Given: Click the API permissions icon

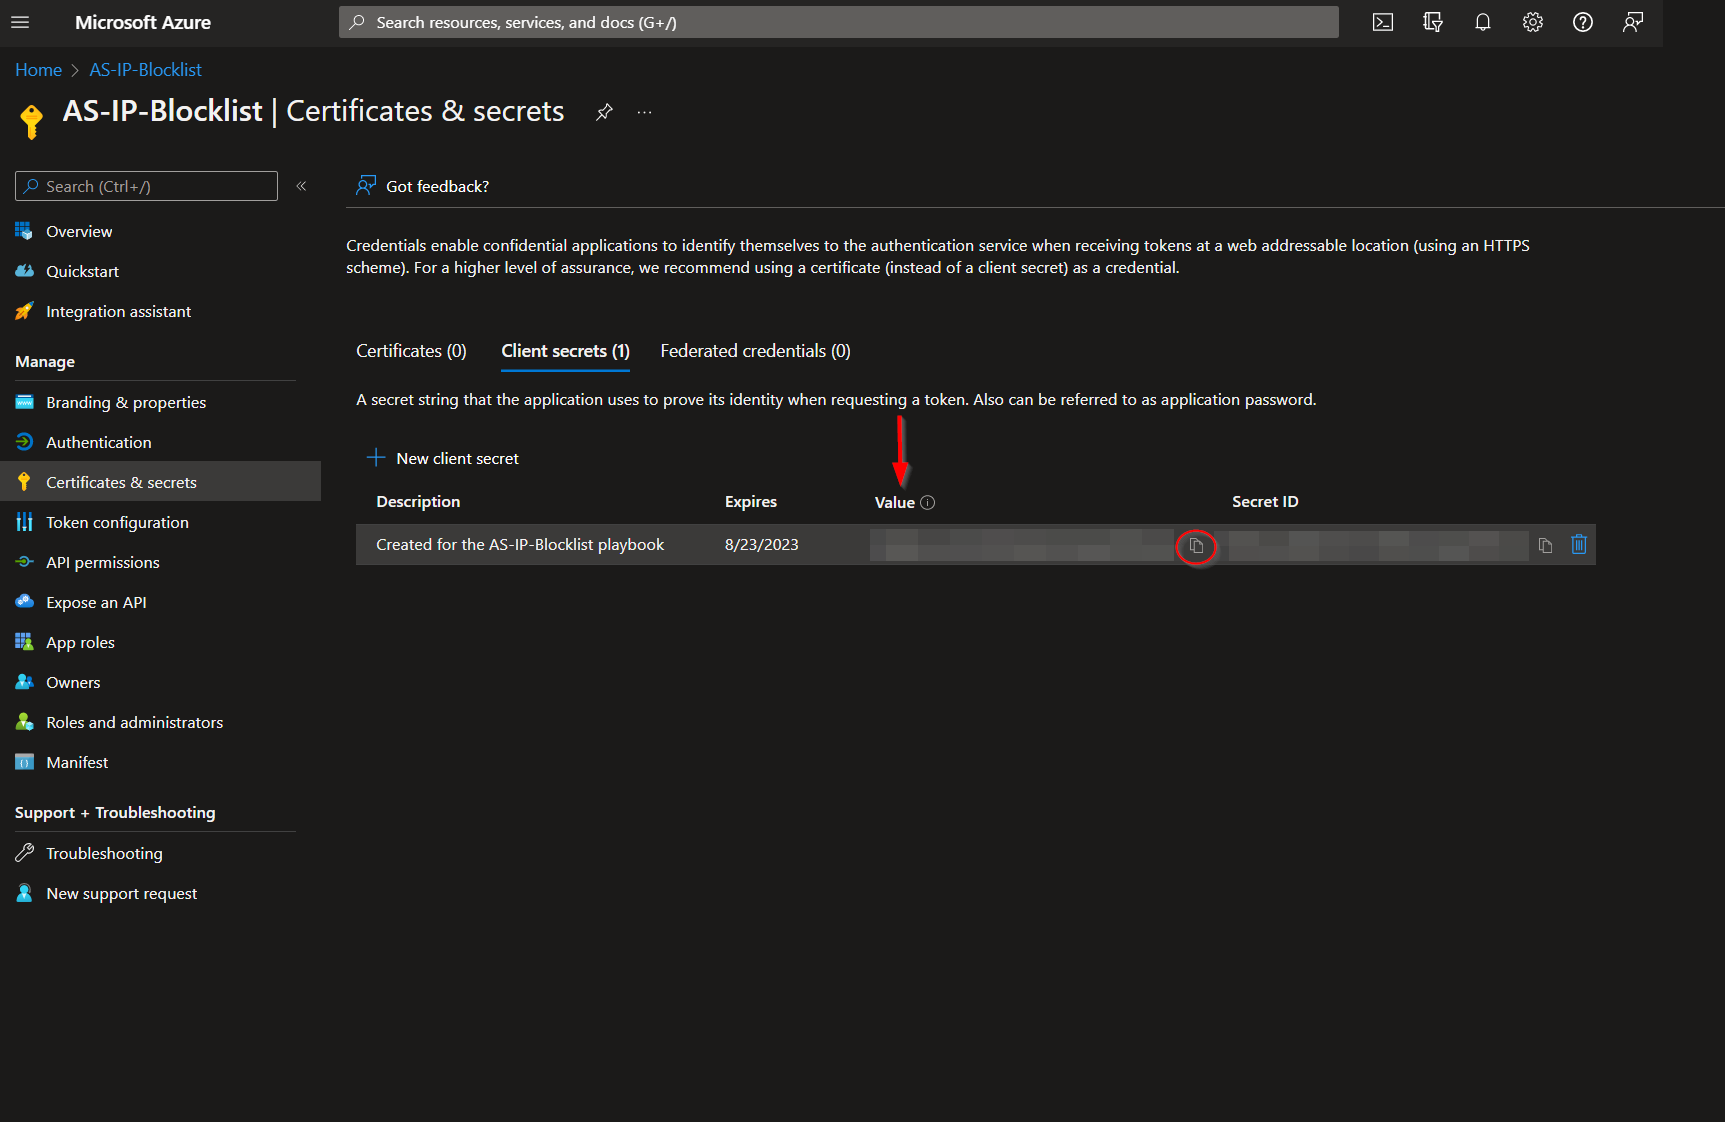Looking at the screenshot, I should tap(24, 562).
